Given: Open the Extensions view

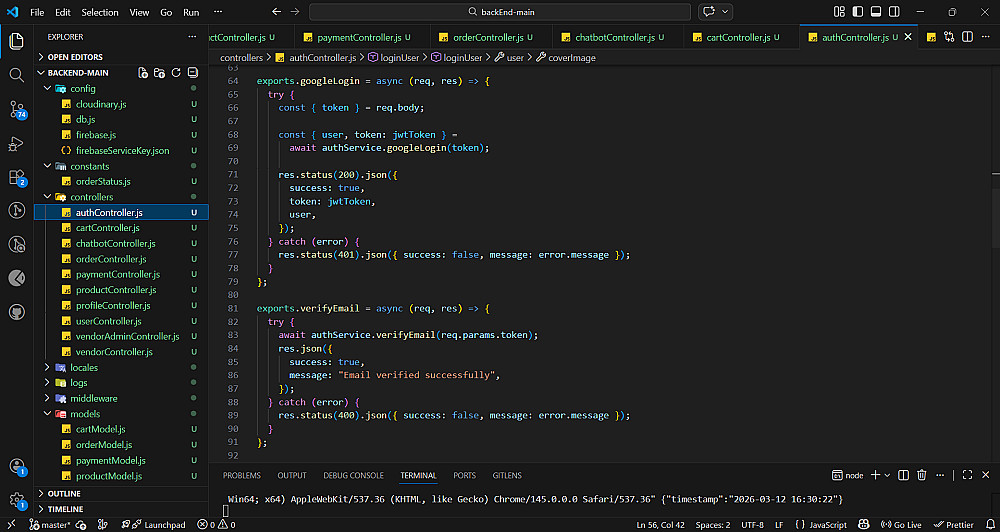Looking at the screenshot, I should pos(16,177).
